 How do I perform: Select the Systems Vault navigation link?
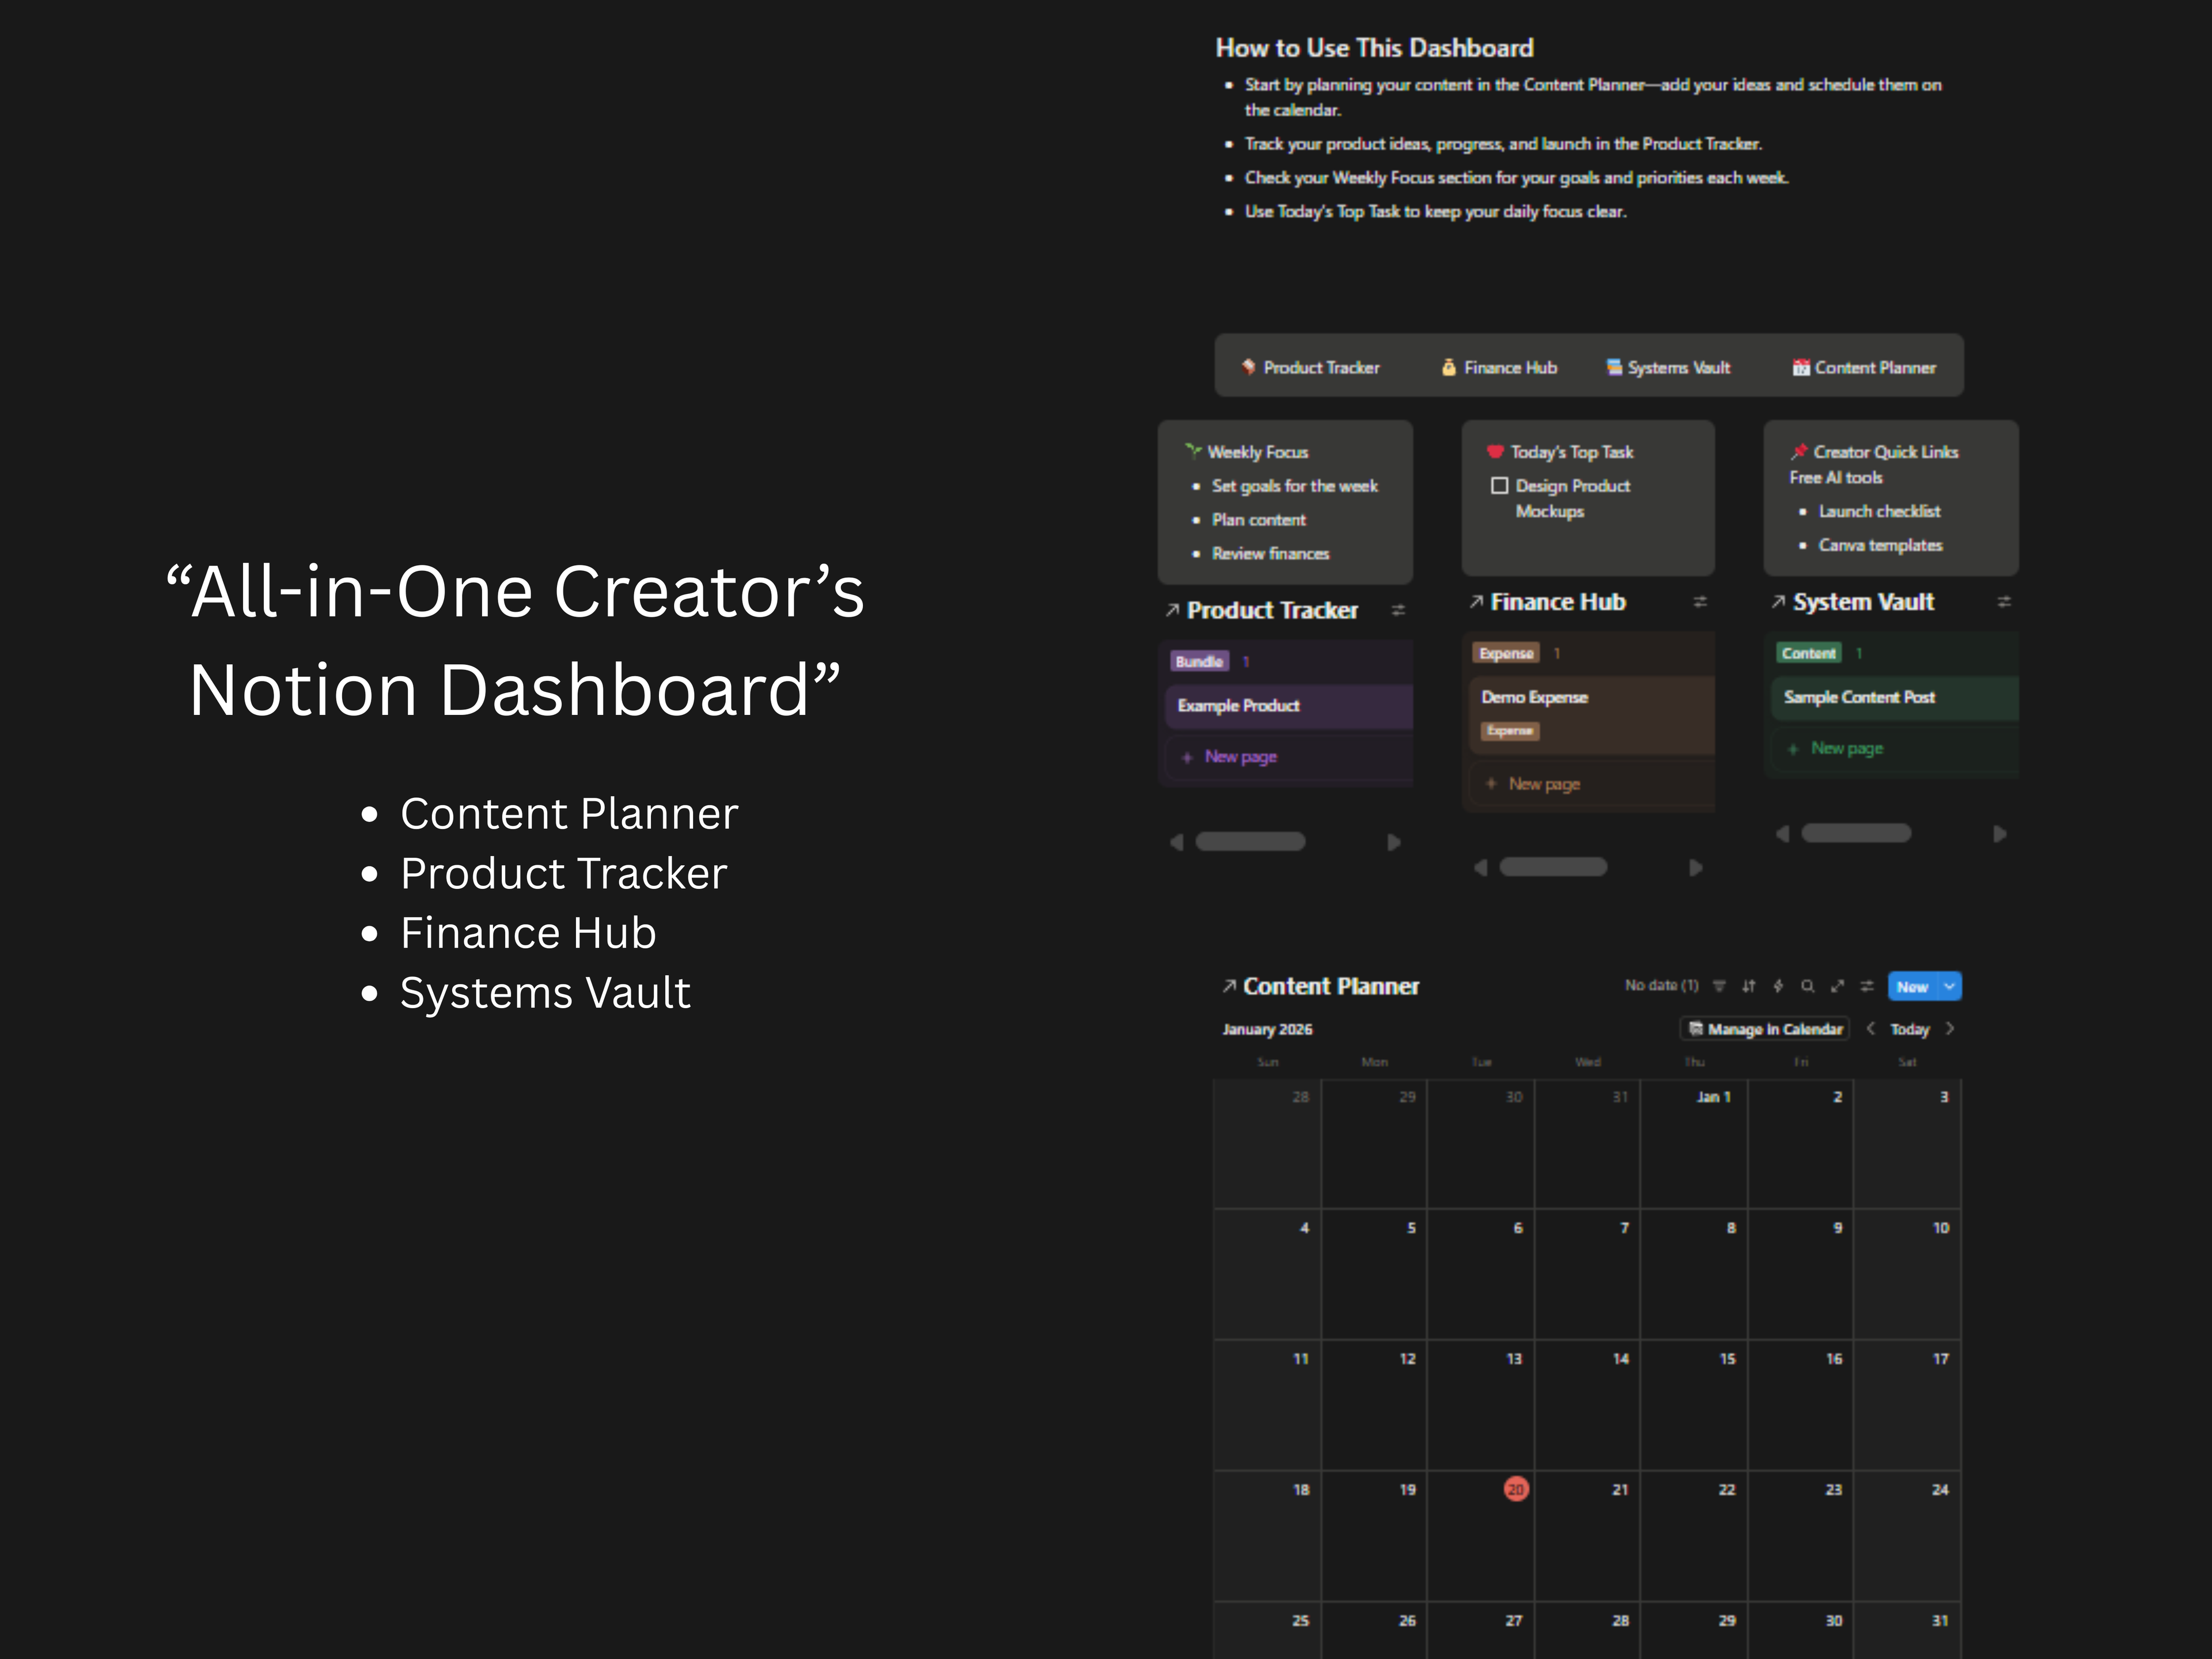point(1668,367)
